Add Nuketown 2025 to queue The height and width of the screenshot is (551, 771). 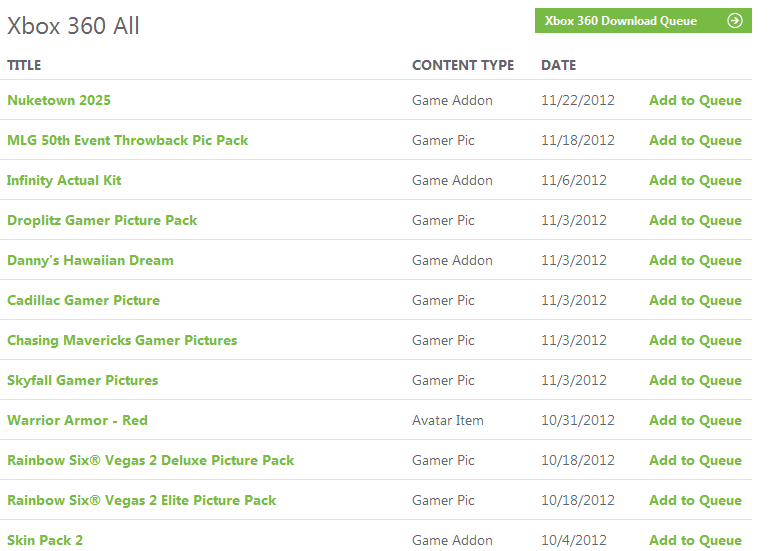(695, 100)
